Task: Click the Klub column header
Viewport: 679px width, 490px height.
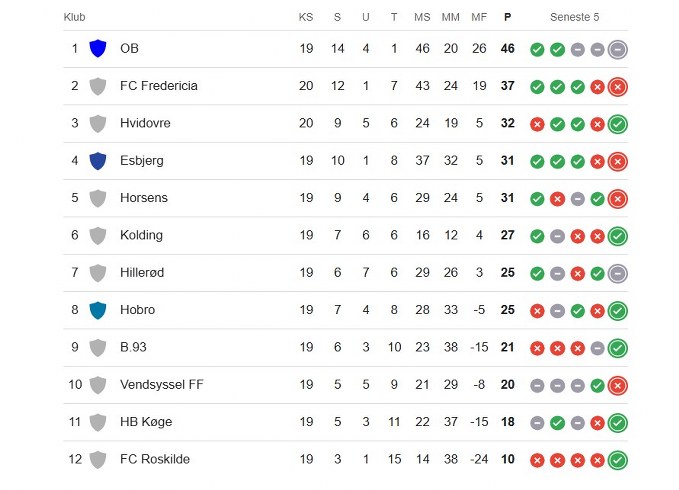Action: pos(74,17)
